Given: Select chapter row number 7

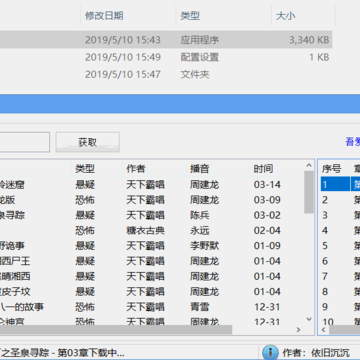Looking at the screenshot, I should click(340, 276).
